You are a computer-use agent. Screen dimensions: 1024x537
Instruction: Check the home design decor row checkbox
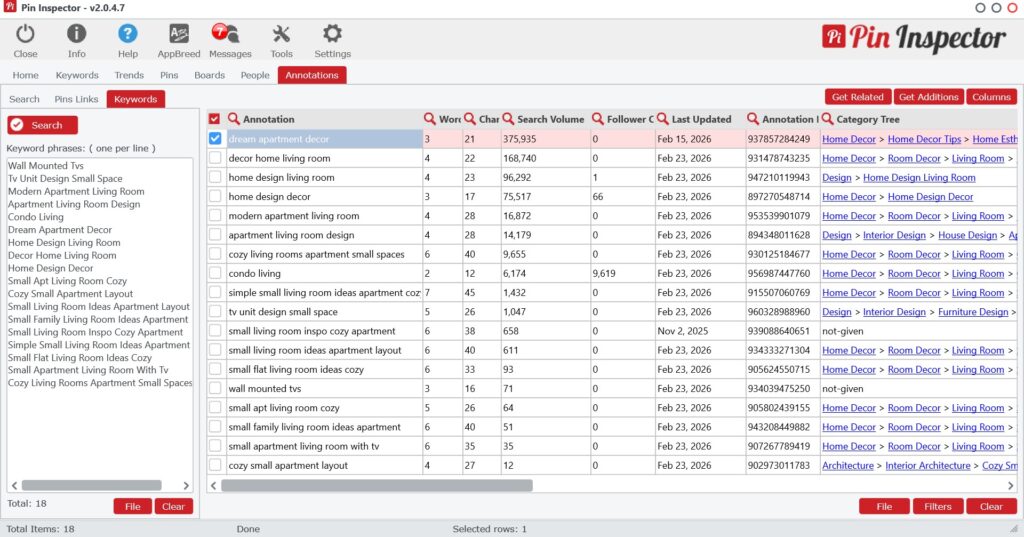[x=215, y=196]
